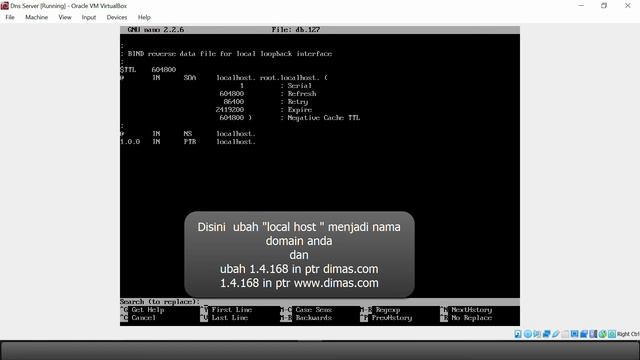
Task: Click the green mouse integration status icon
Action: point(603,334)
